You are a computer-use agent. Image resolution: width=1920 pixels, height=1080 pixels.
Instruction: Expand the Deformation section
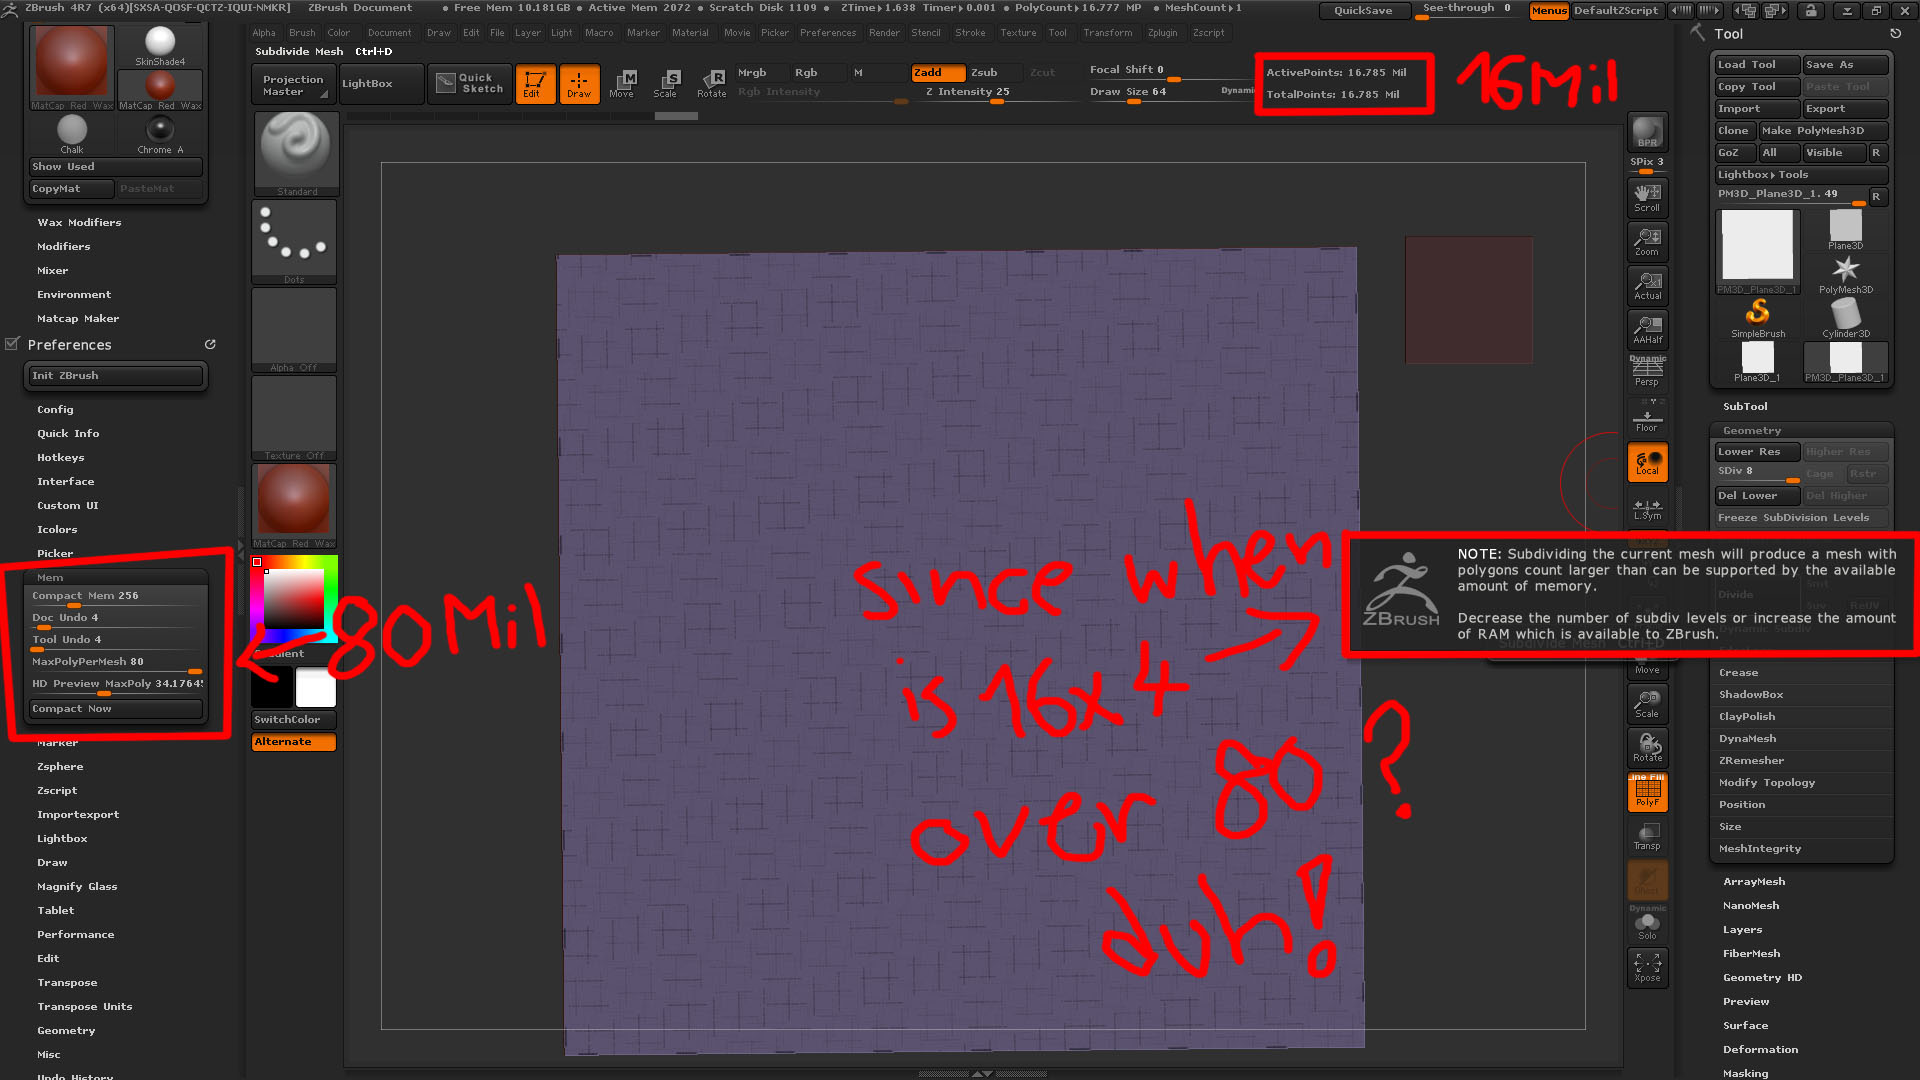coord(1760,1050)
